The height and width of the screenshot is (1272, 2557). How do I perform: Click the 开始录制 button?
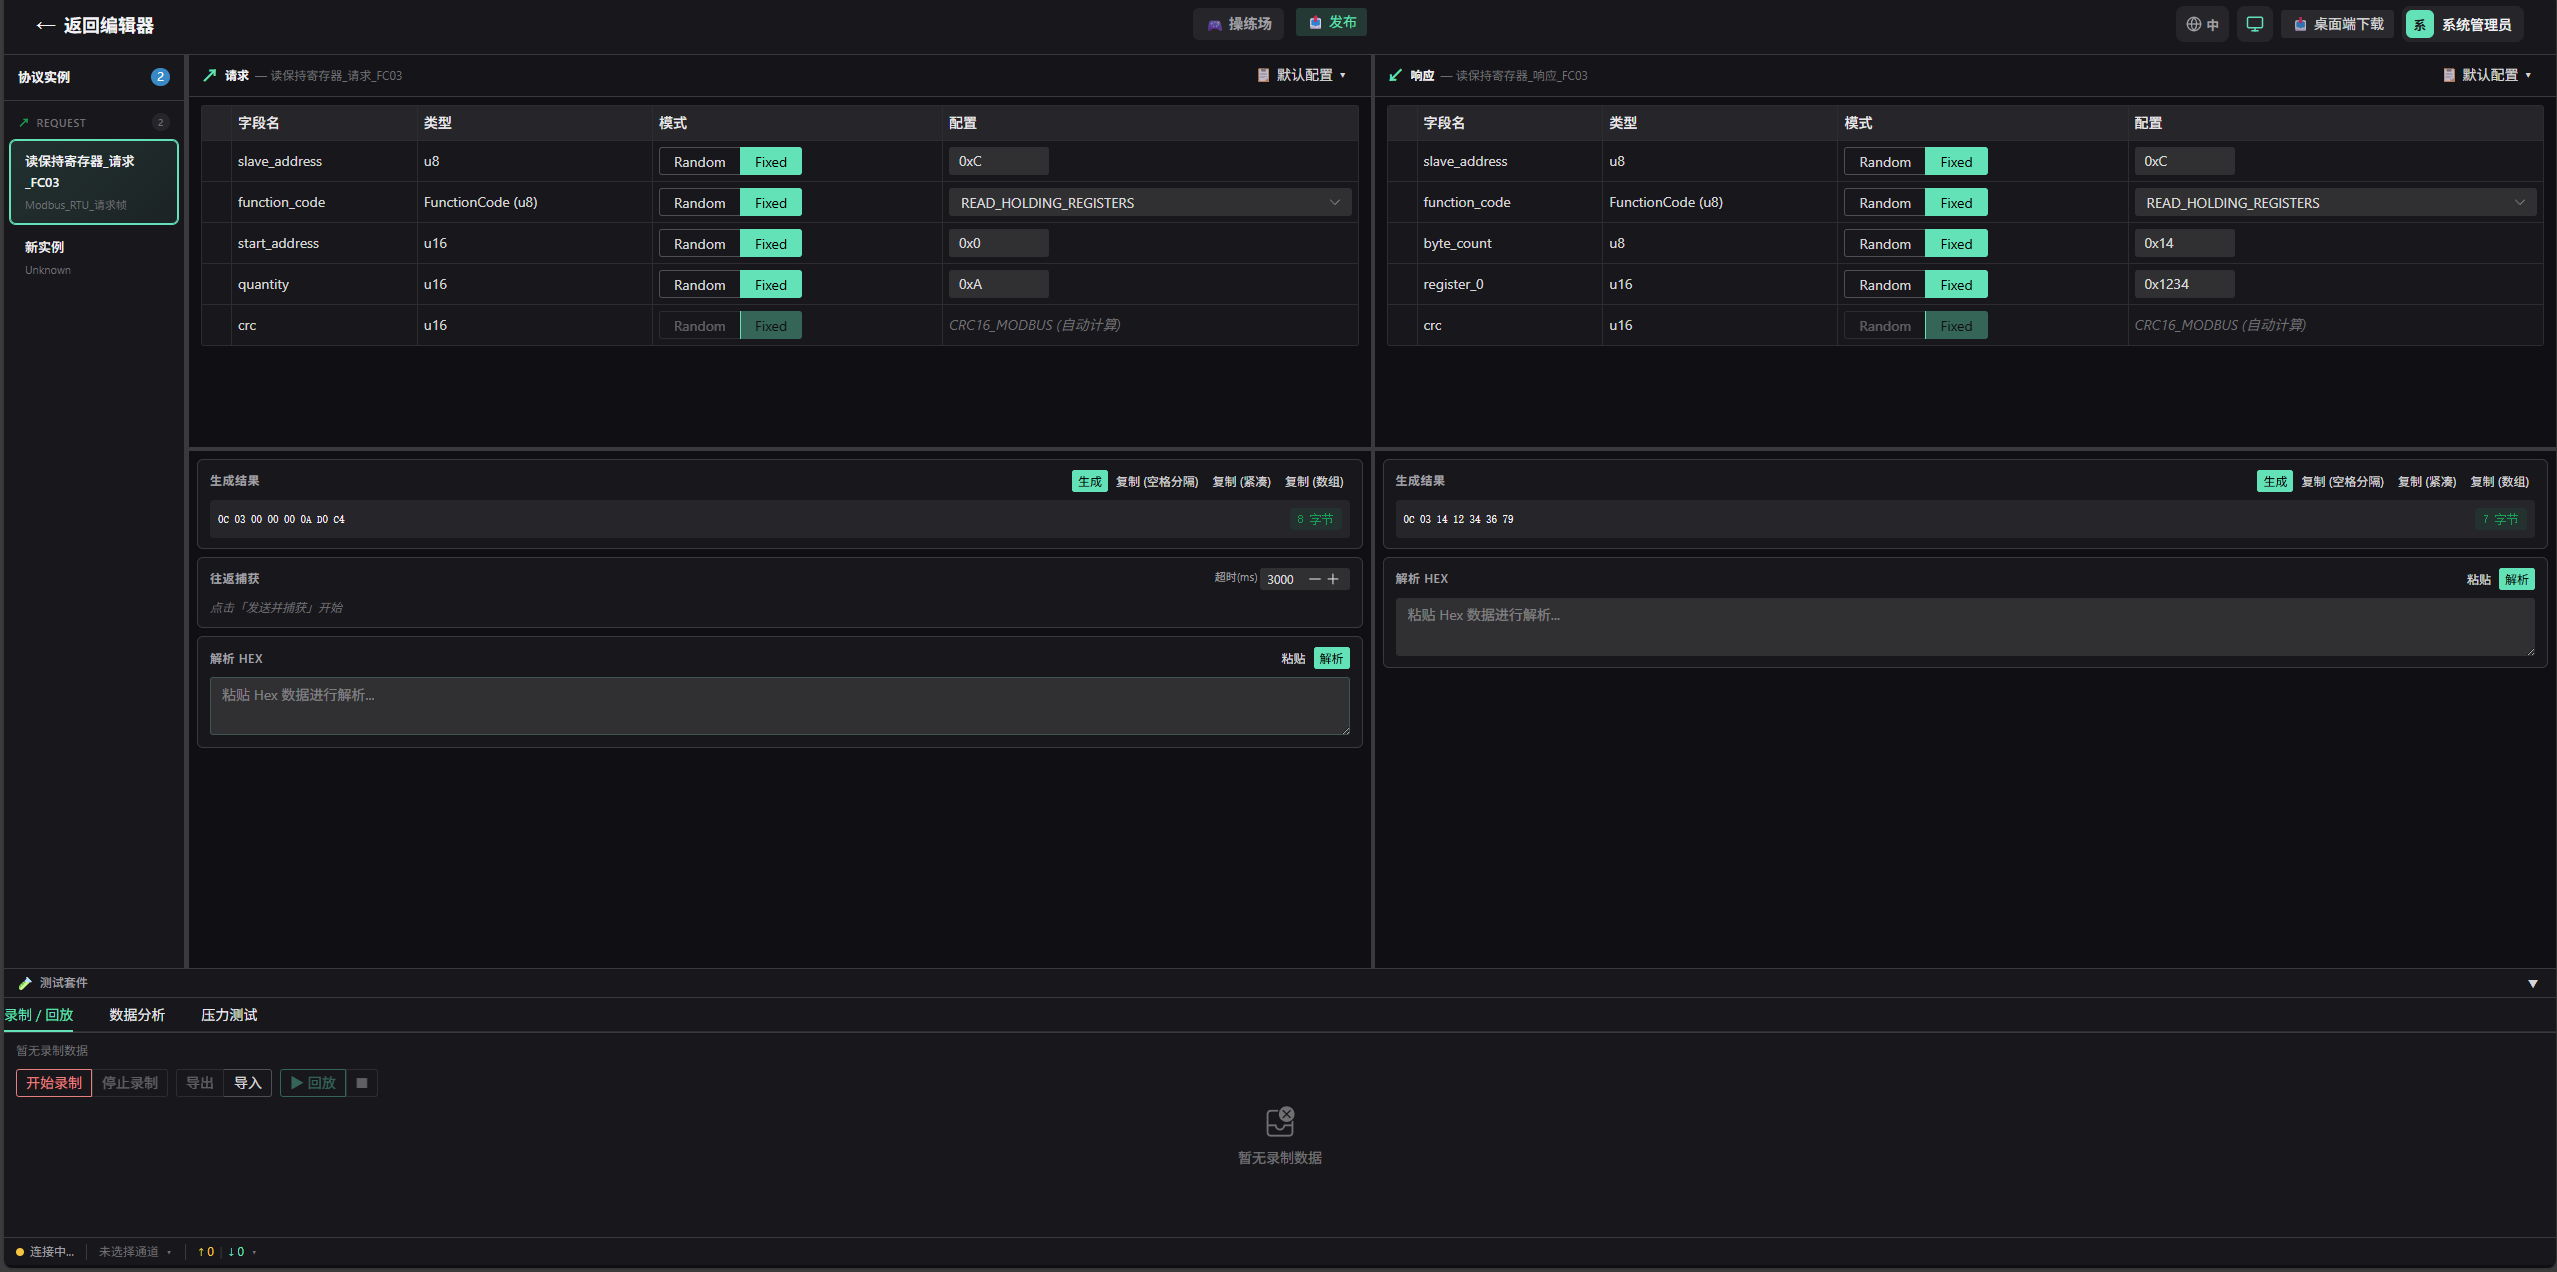point(54,1083)
